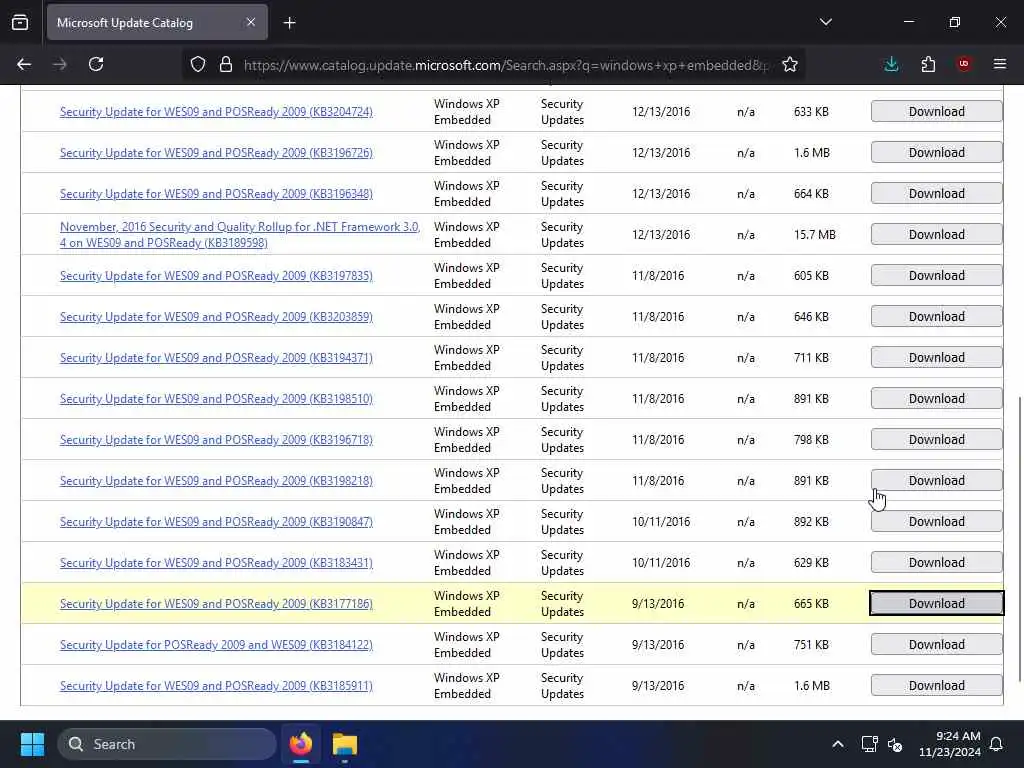This screenshot has height=768, width=1024.
Task: Click the '665 KB' size cell
Action: coord(811,604)
